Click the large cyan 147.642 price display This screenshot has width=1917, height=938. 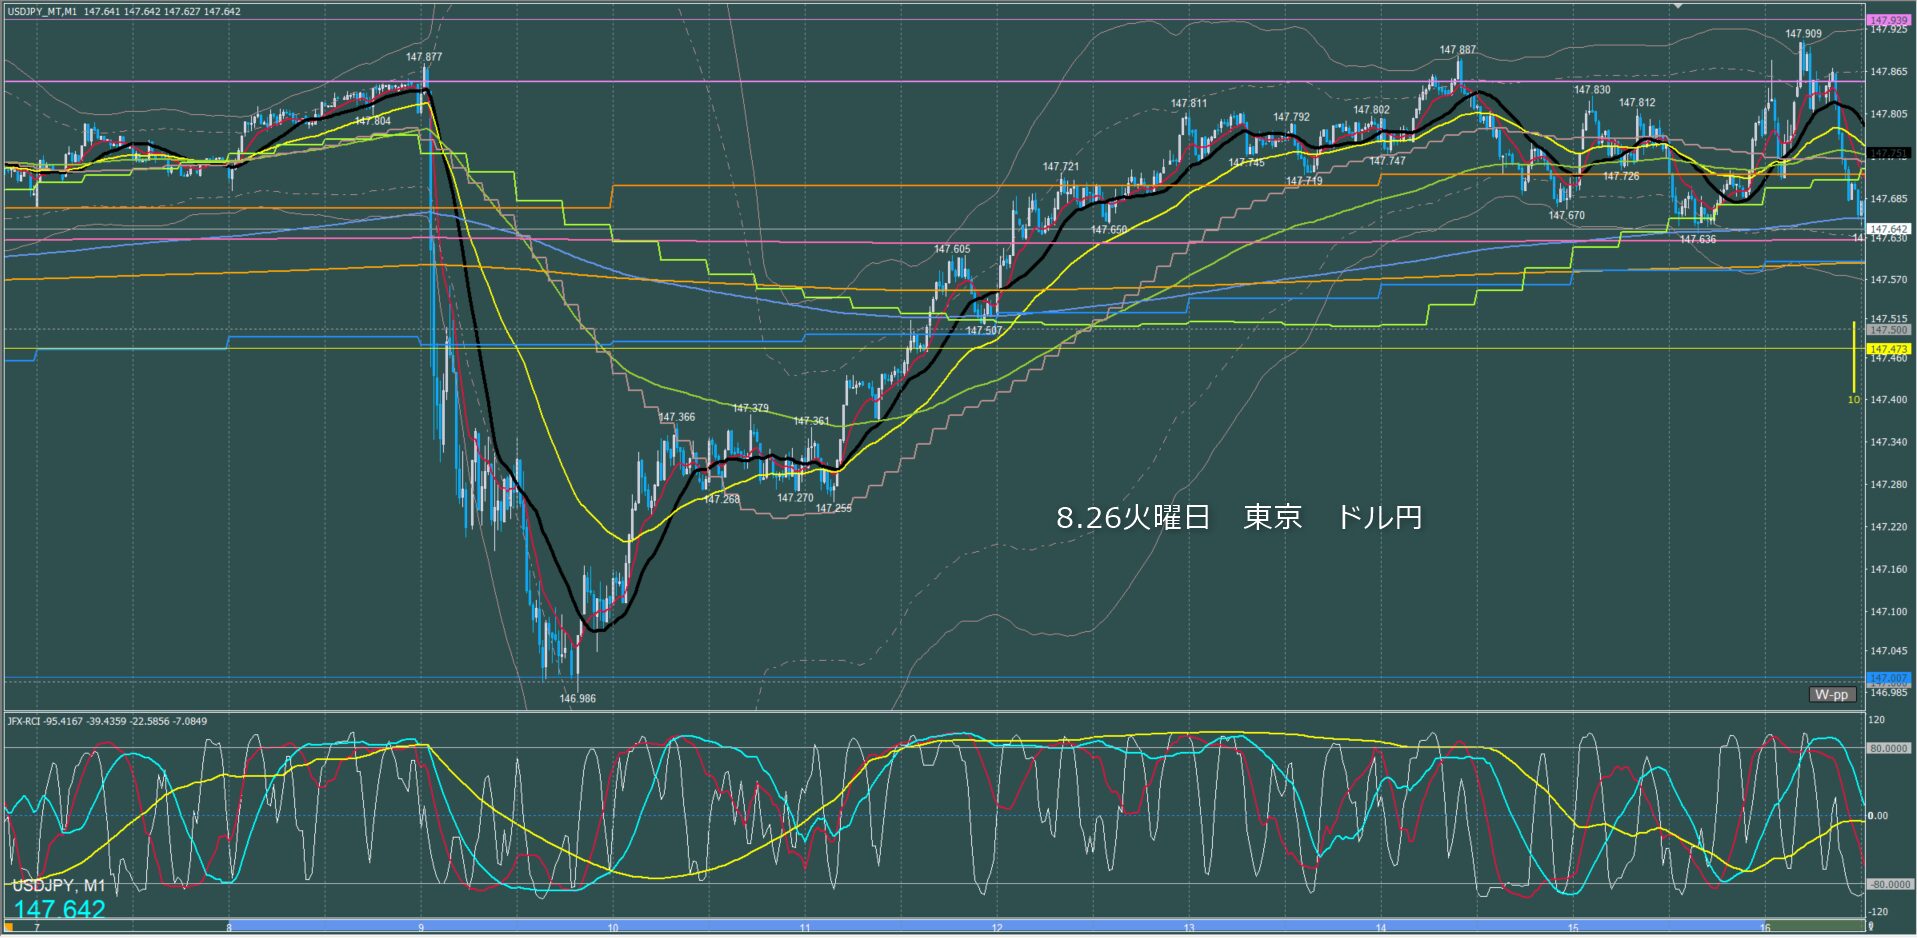pos(60,909)
